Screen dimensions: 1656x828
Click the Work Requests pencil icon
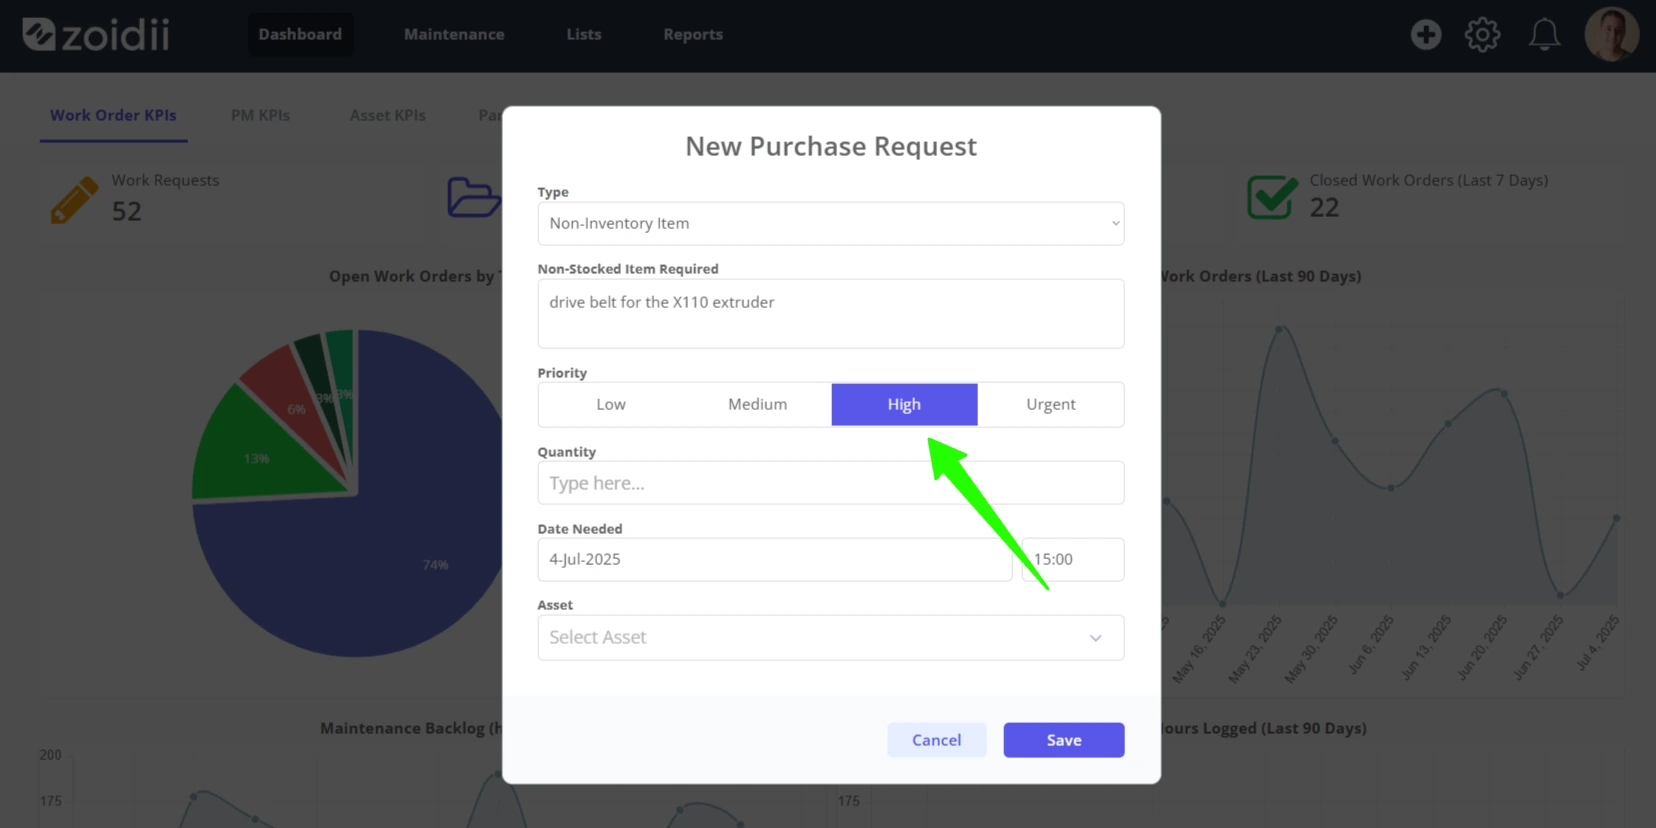[x=75, y=199]
